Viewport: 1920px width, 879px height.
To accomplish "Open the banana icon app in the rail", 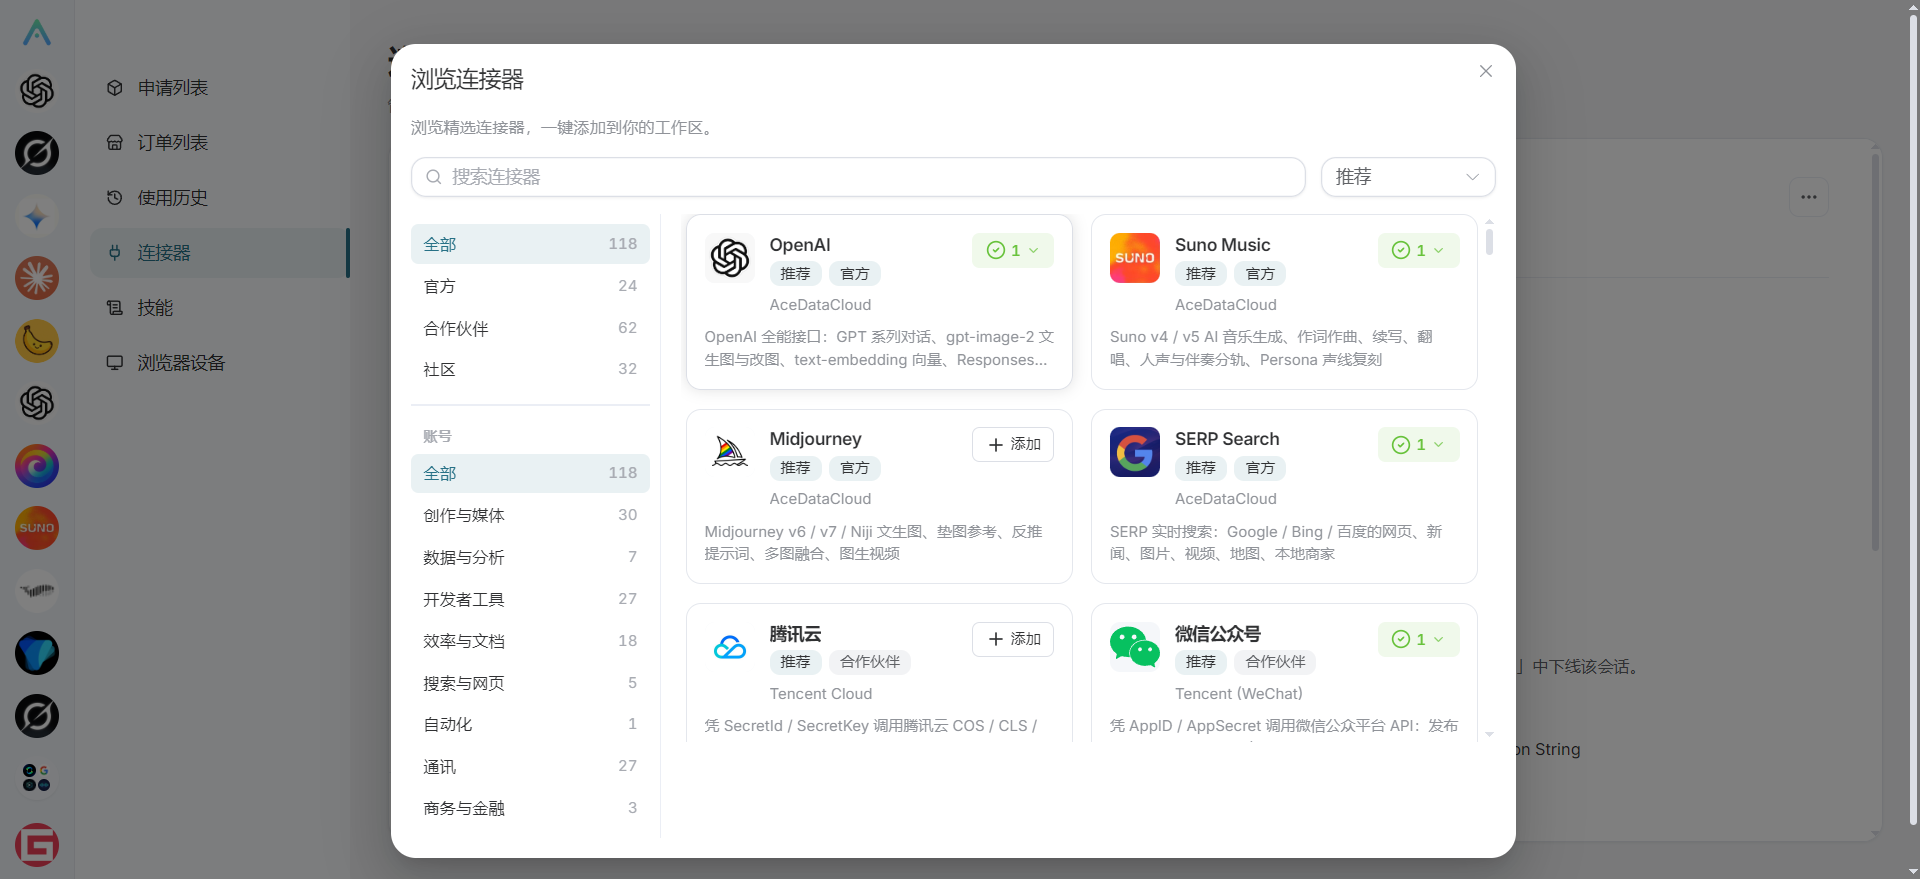I will click(x=37, y=341).
